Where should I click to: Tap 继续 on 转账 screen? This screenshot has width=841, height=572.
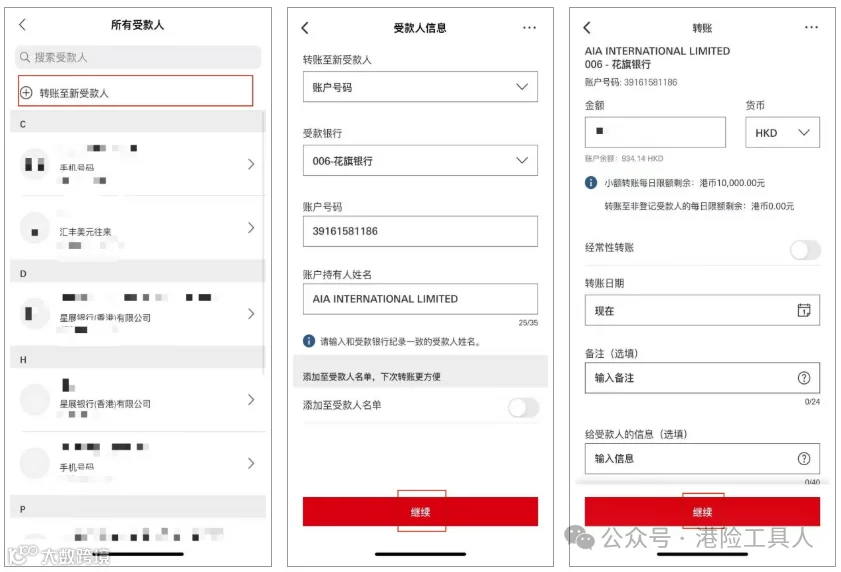702,511
